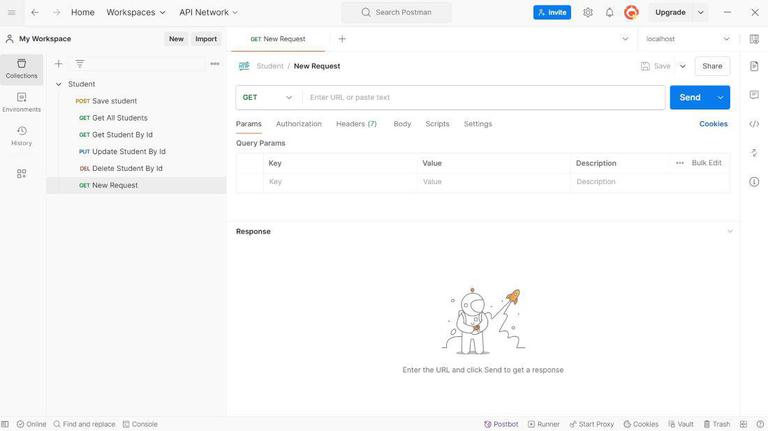Open the History sidebar panel
Viewport: 768px width, 431px height.
[21, 136]
